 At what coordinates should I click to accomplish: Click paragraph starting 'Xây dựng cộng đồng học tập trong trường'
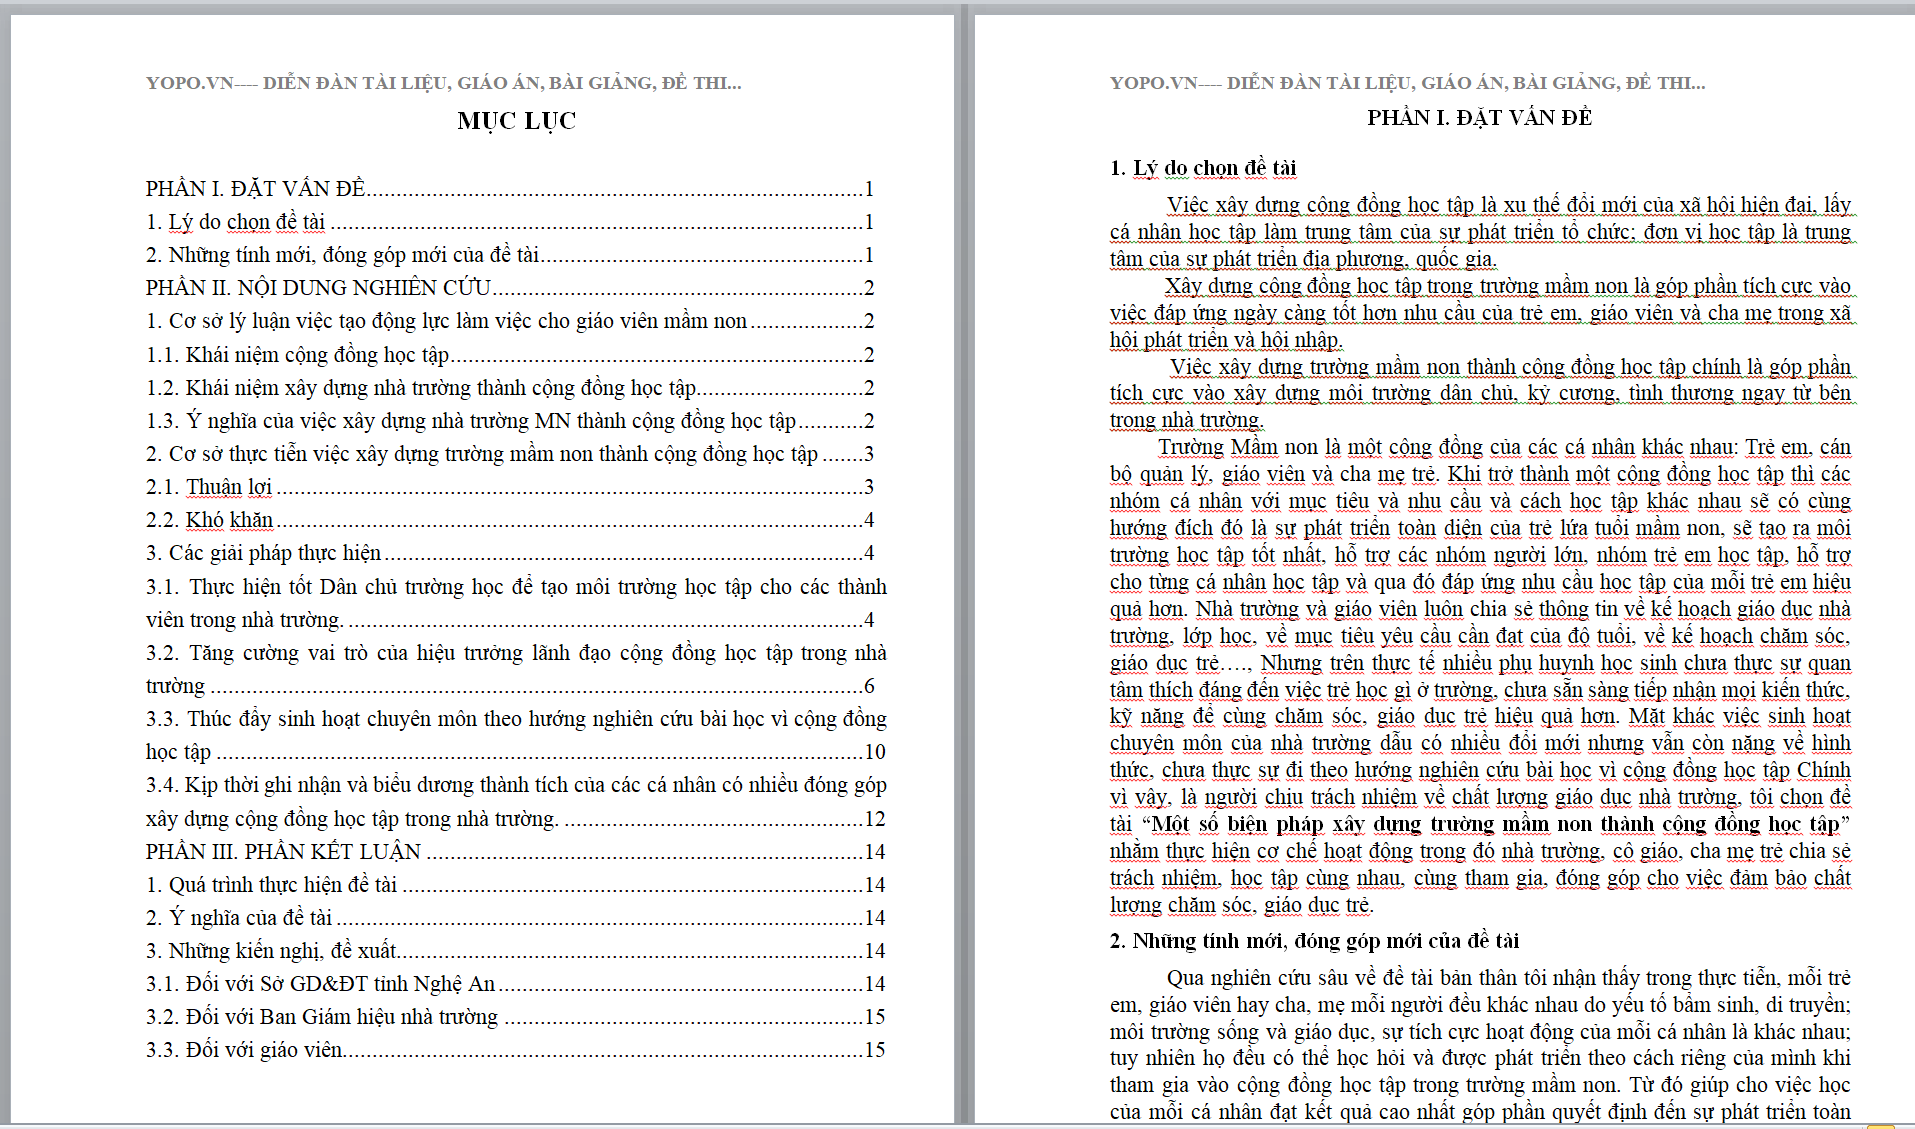point(1480,313)
